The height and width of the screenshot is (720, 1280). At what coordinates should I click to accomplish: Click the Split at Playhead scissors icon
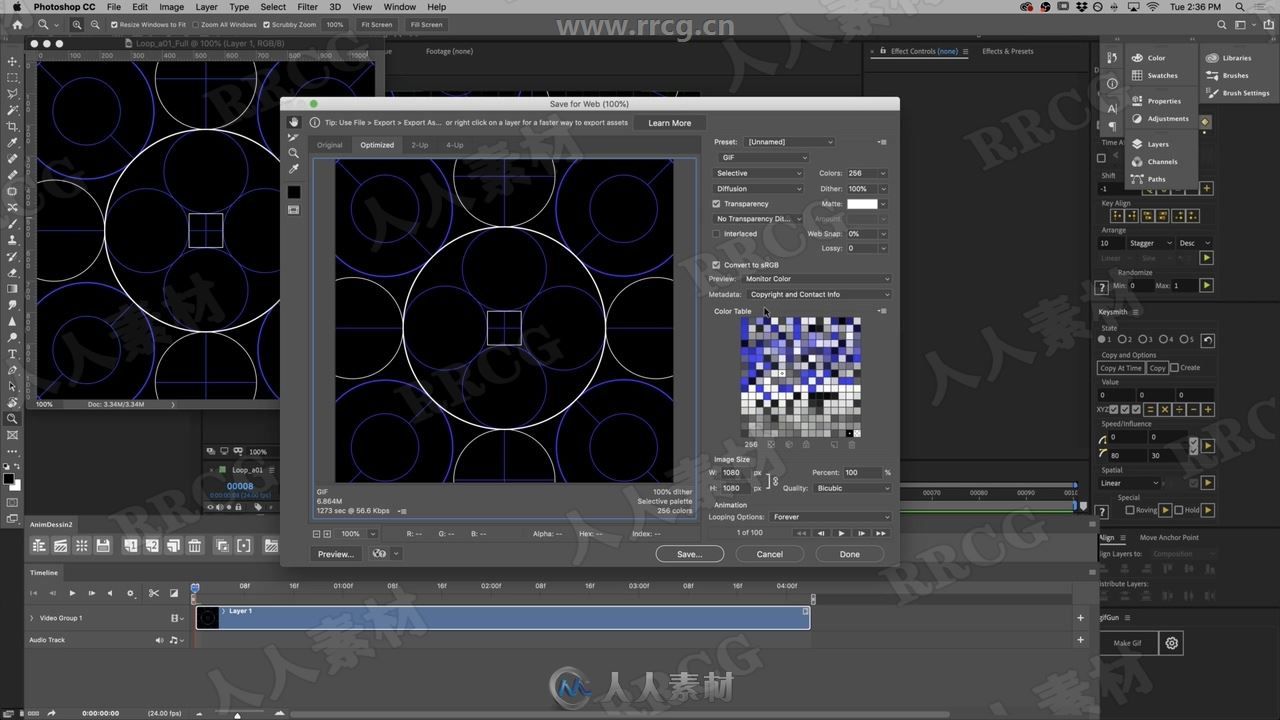[154, 593]
